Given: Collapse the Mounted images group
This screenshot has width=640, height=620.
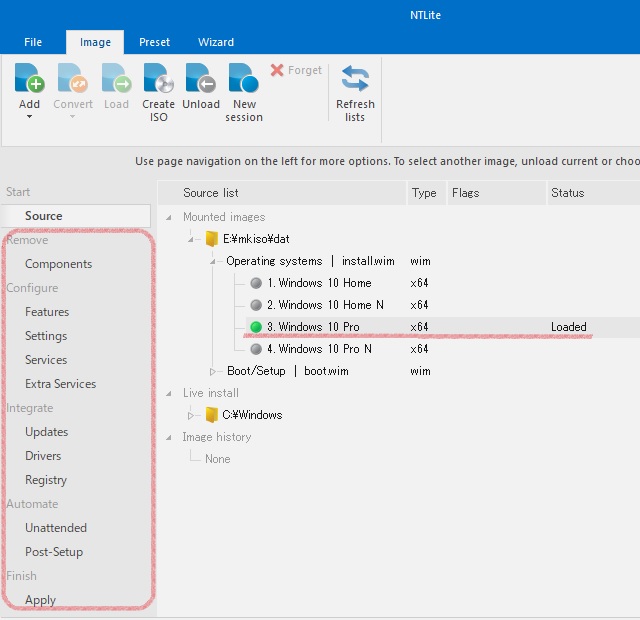Looking at the screenshot, I should pyautogui.click(x=169, y=218).
